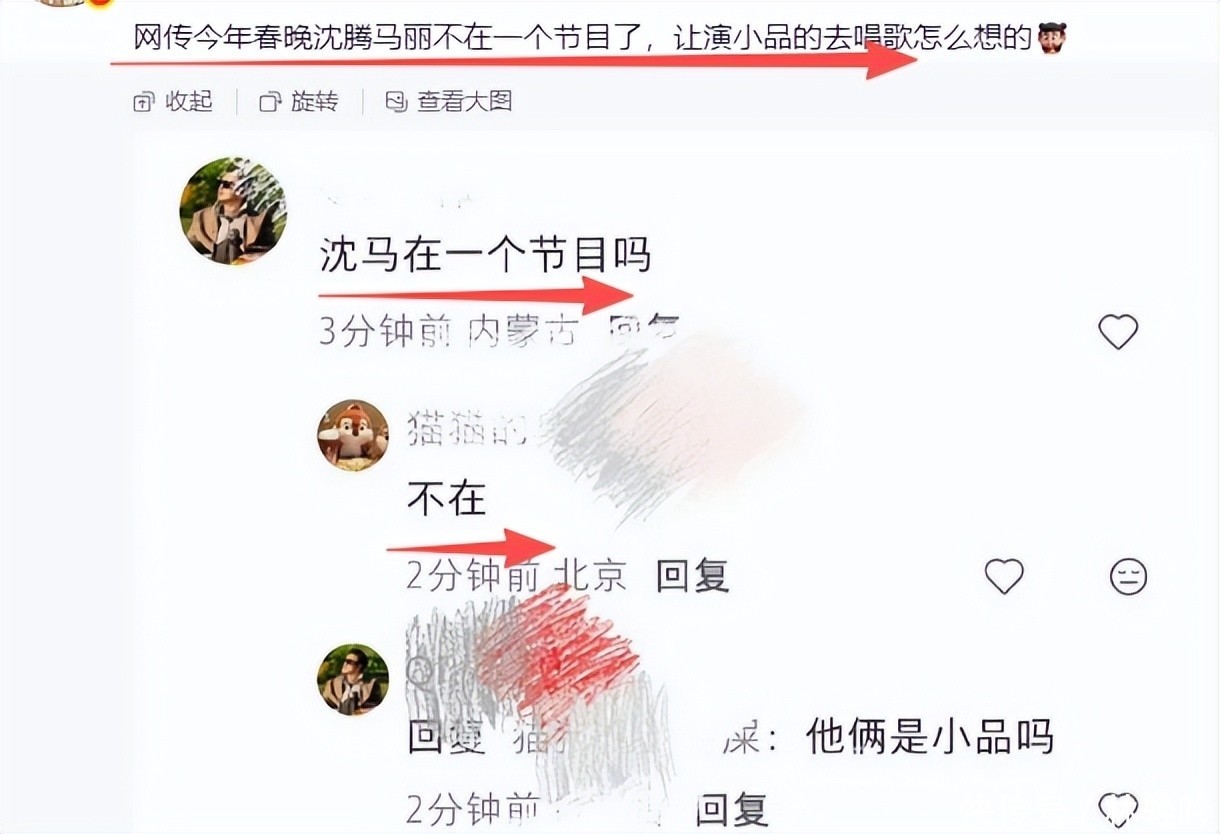The image size is (1220, 834).
Task: Reply to the 他俩是小品吗 comment
Action: click(731, 809)
